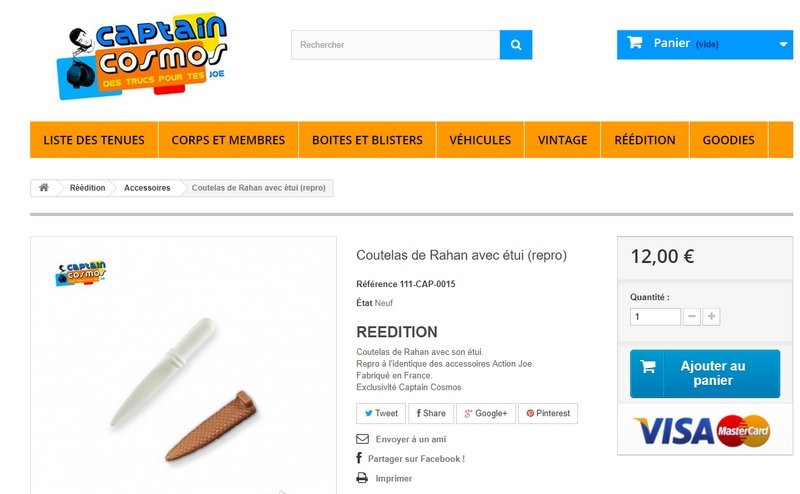The width and height of the screenshot is (800, 494).
Task: Focus the Rechercher search field
Action: pyautogui.click(x=395, y=45)
